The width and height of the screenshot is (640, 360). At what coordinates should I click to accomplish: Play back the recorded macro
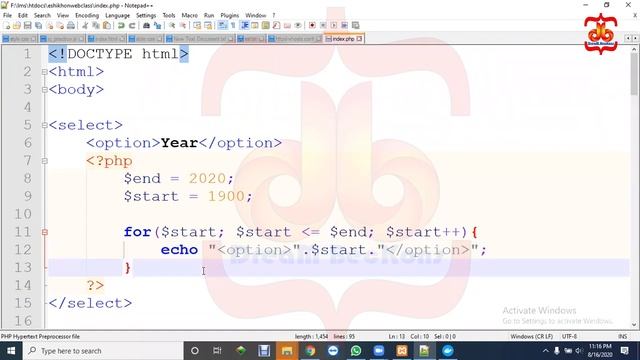click(x=334, y=25)
